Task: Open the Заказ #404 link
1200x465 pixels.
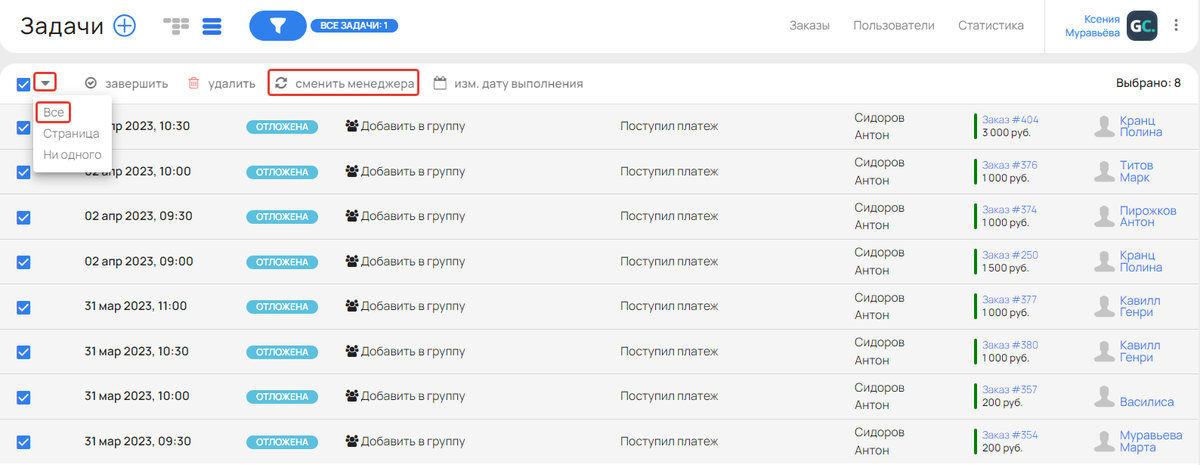Action: pyautogui.click(x=1010, y=119)
